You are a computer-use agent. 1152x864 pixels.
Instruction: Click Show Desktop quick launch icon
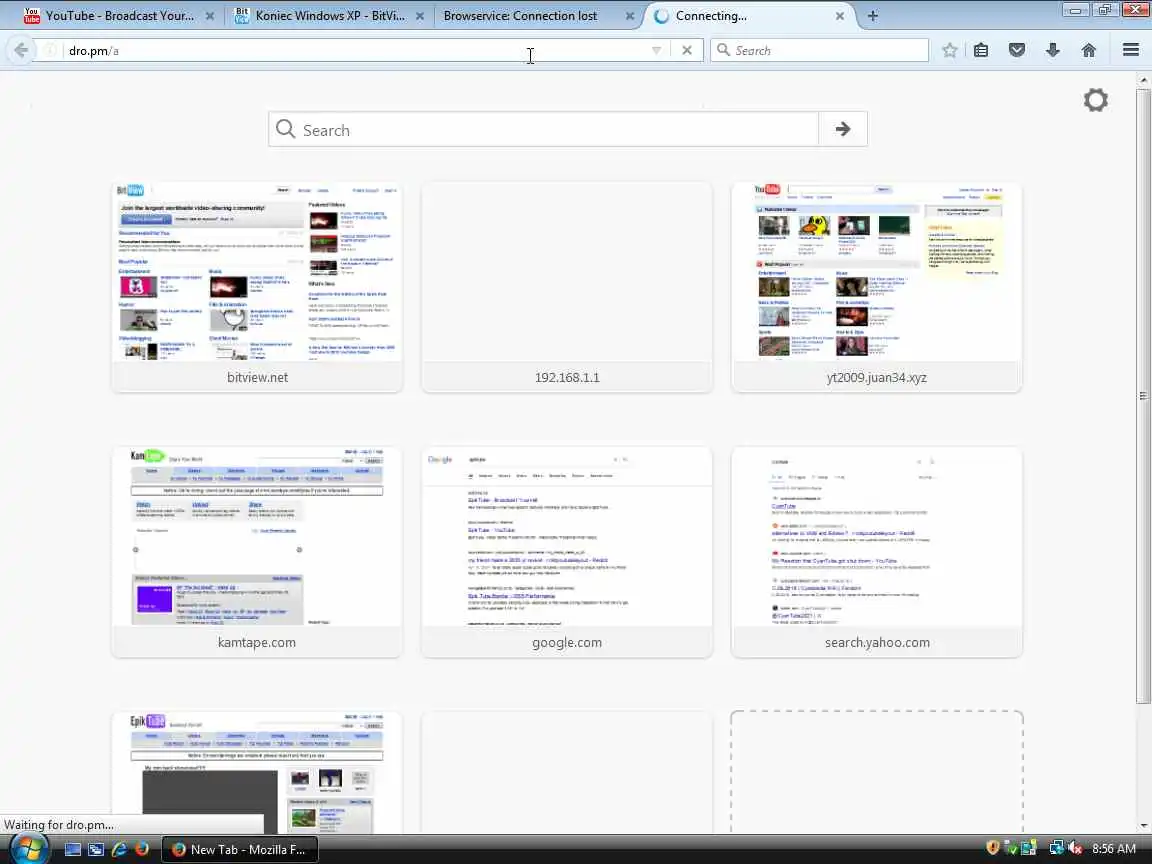[73, 849]
